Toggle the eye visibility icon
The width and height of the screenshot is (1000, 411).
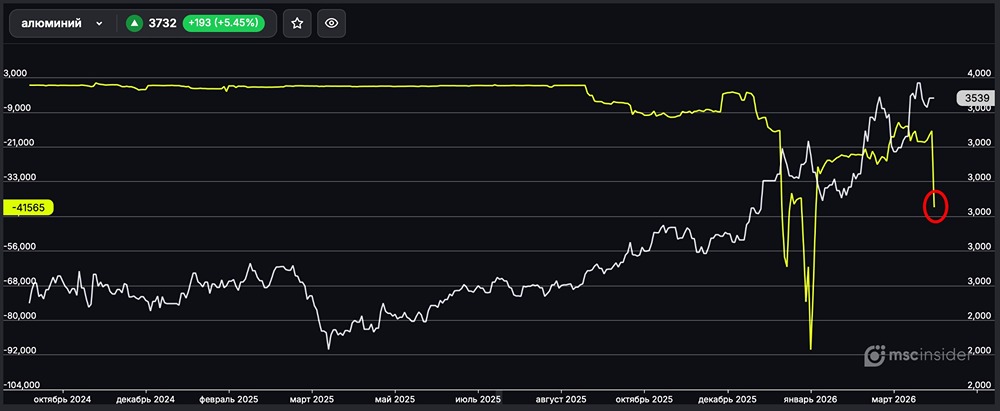point(333,23)
